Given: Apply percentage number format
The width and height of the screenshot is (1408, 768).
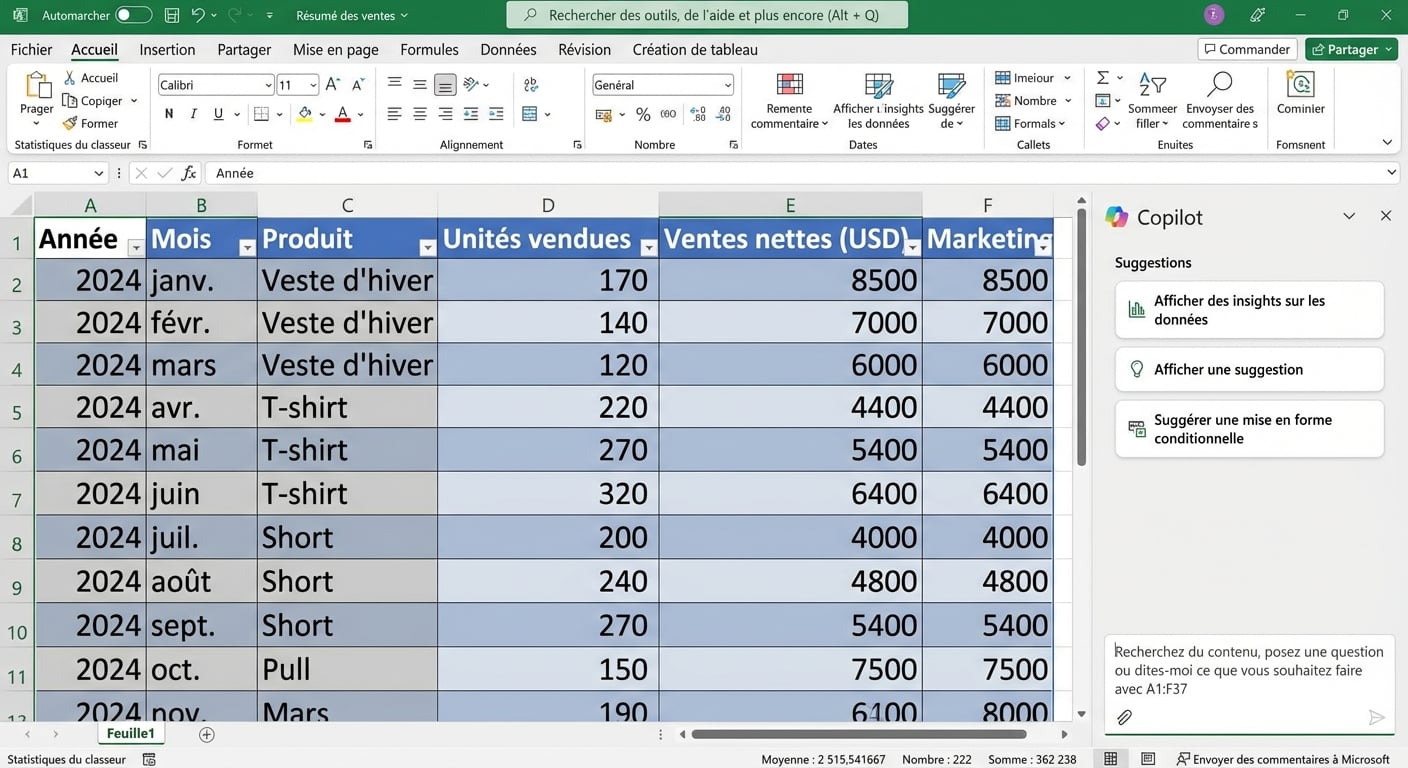Looking at the screenshot, I should pyautogui.click(x=644, y=114).
